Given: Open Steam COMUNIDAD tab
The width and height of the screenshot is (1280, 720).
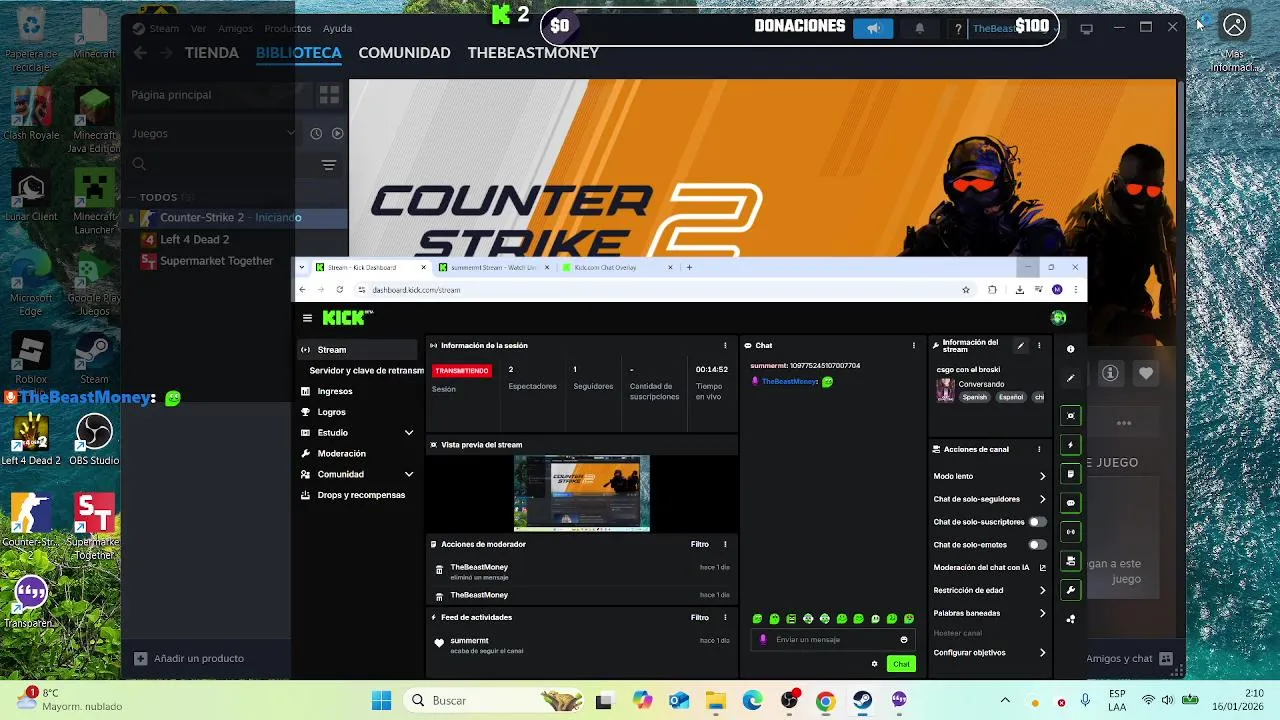Looking at the screenshot, I should click(x=404, y=53).
